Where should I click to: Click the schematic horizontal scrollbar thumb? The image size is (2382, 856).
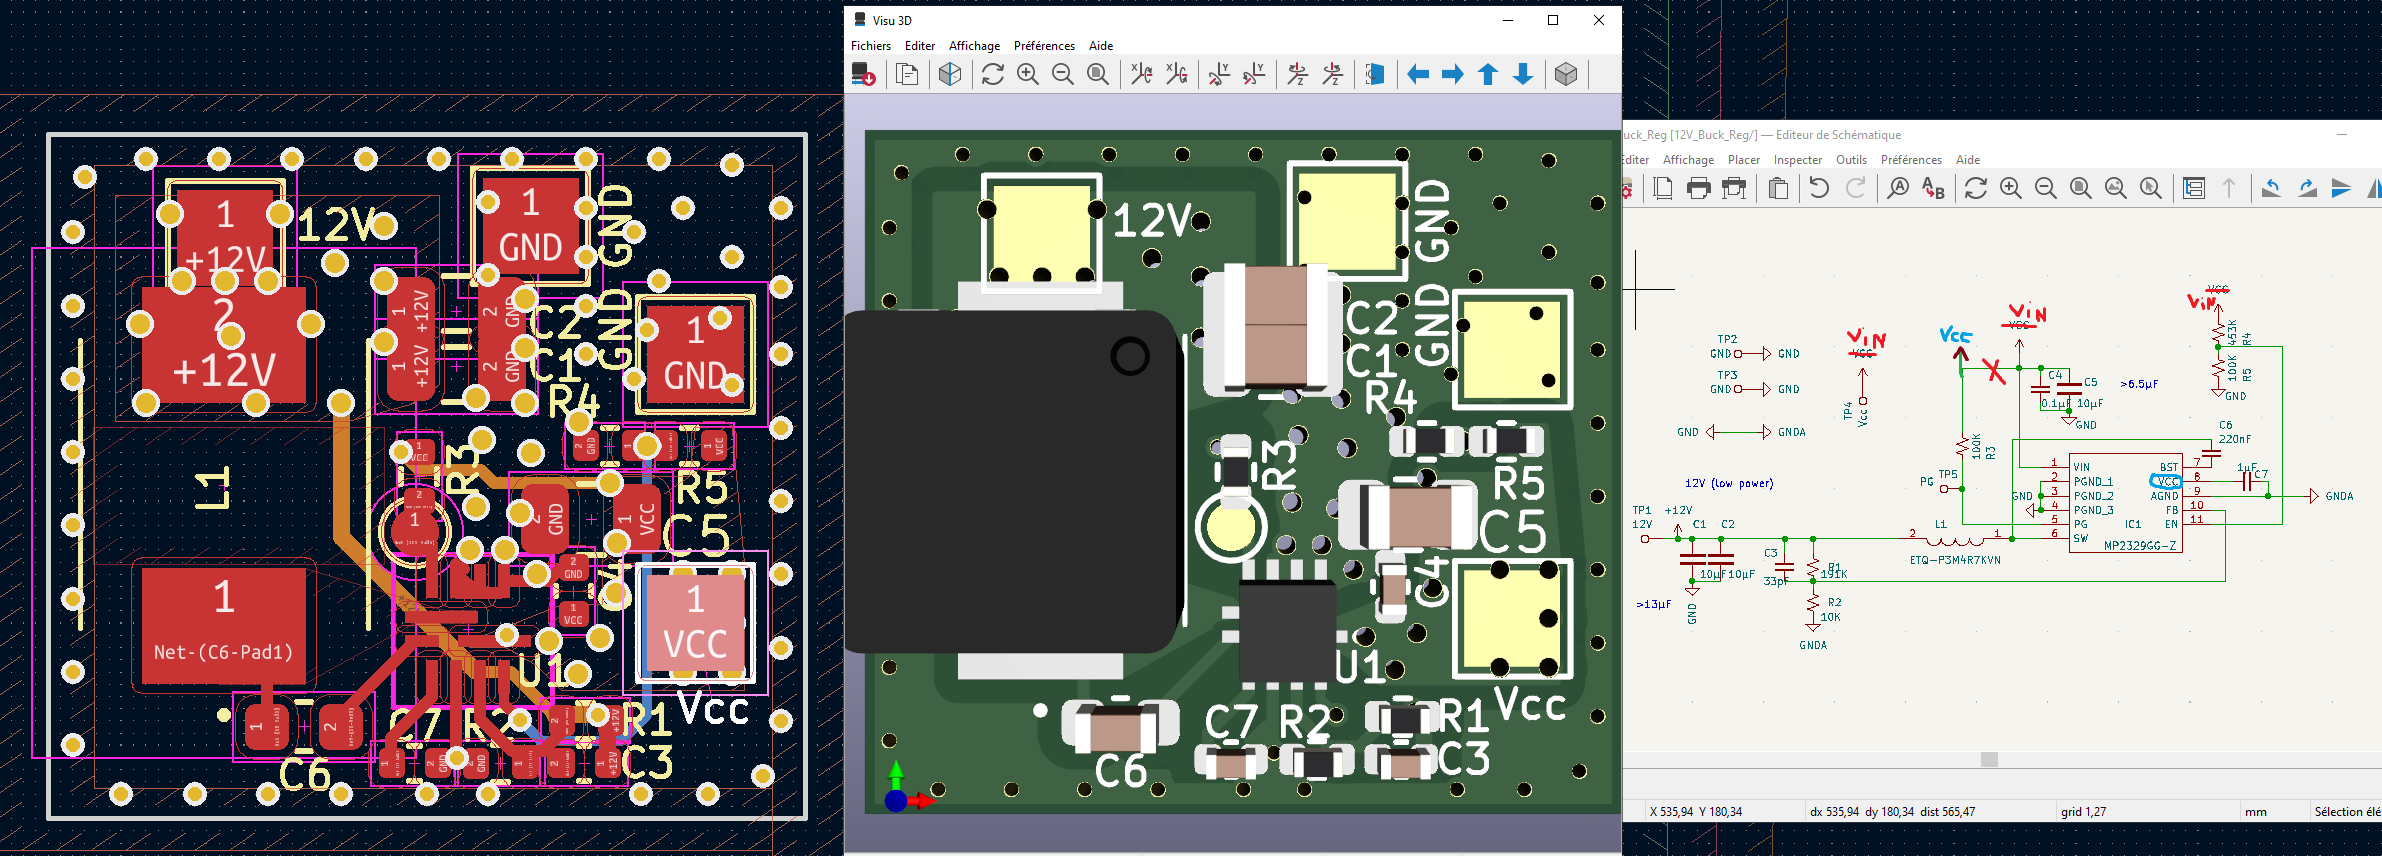pyautogui.click(x=1989, y=760)
